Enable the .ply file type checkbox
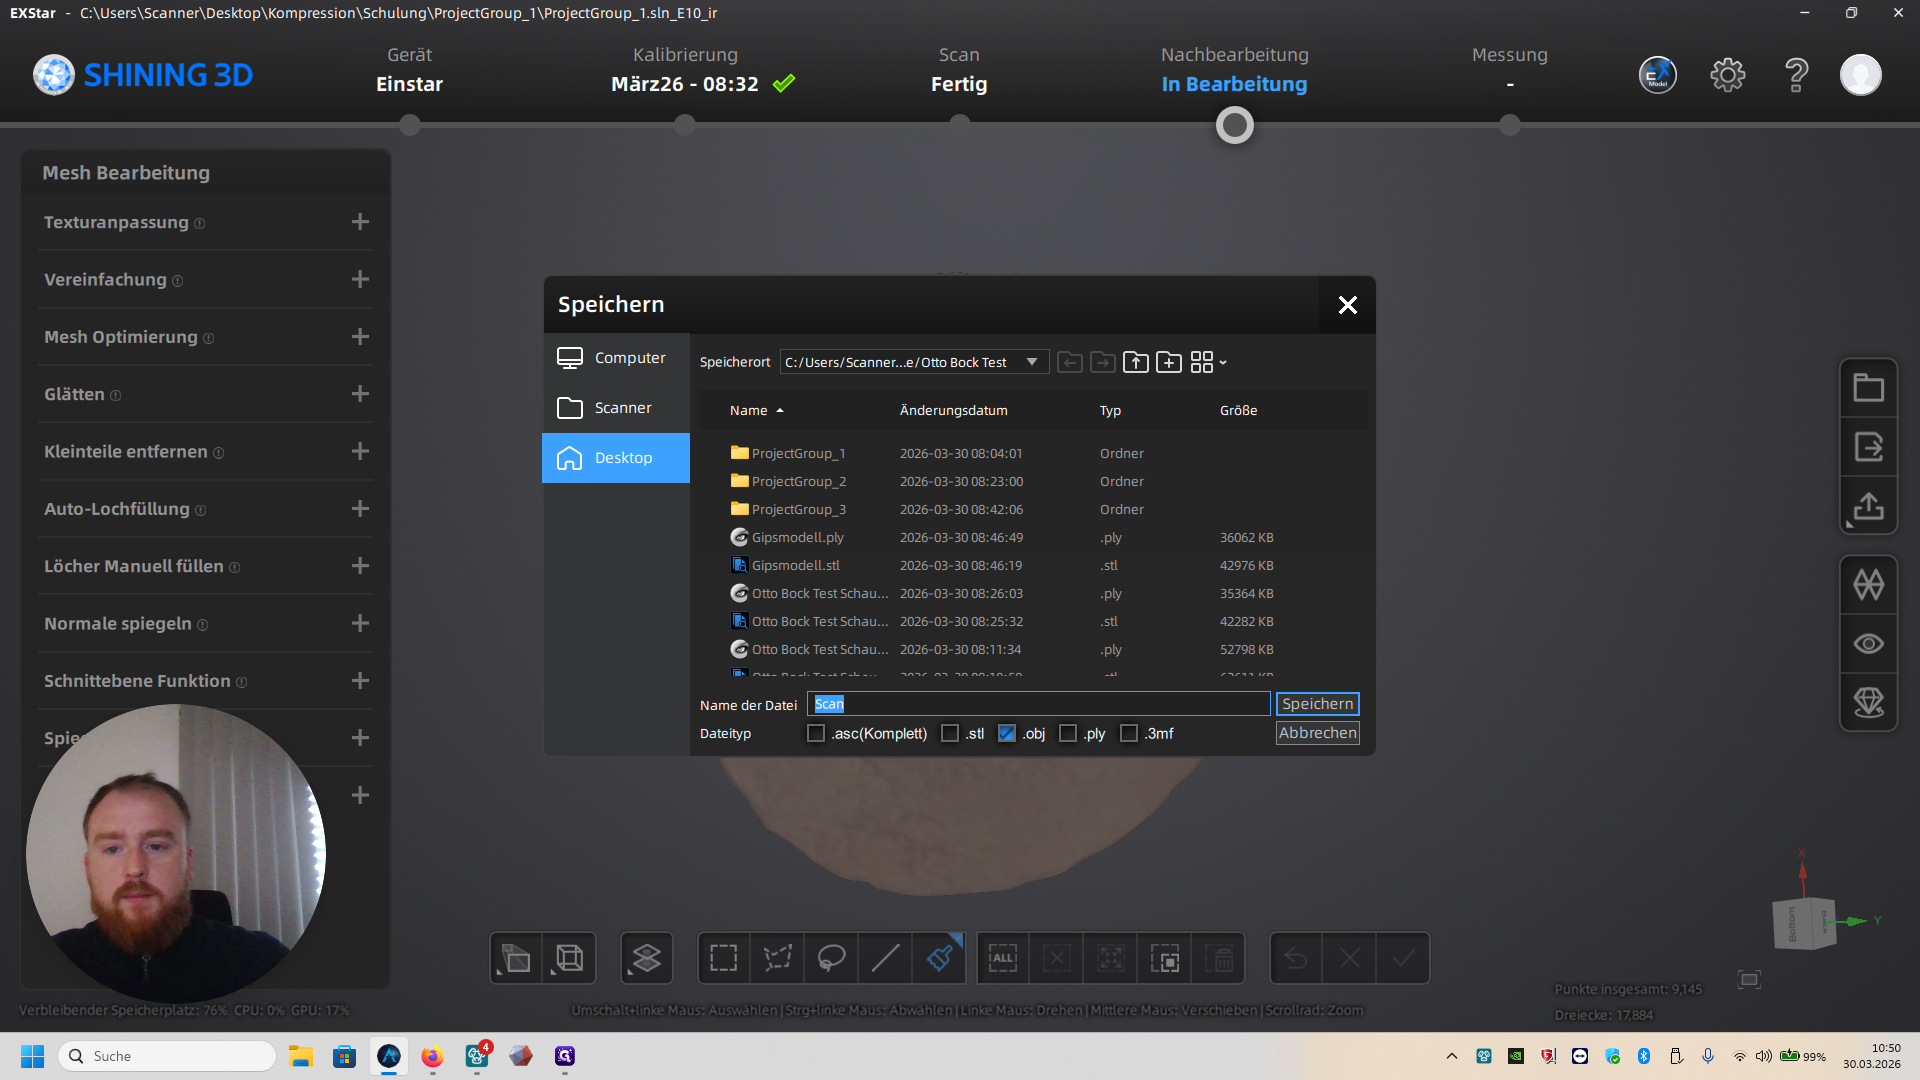The image size is (1920, 1080). click(x=1068, y=733)
